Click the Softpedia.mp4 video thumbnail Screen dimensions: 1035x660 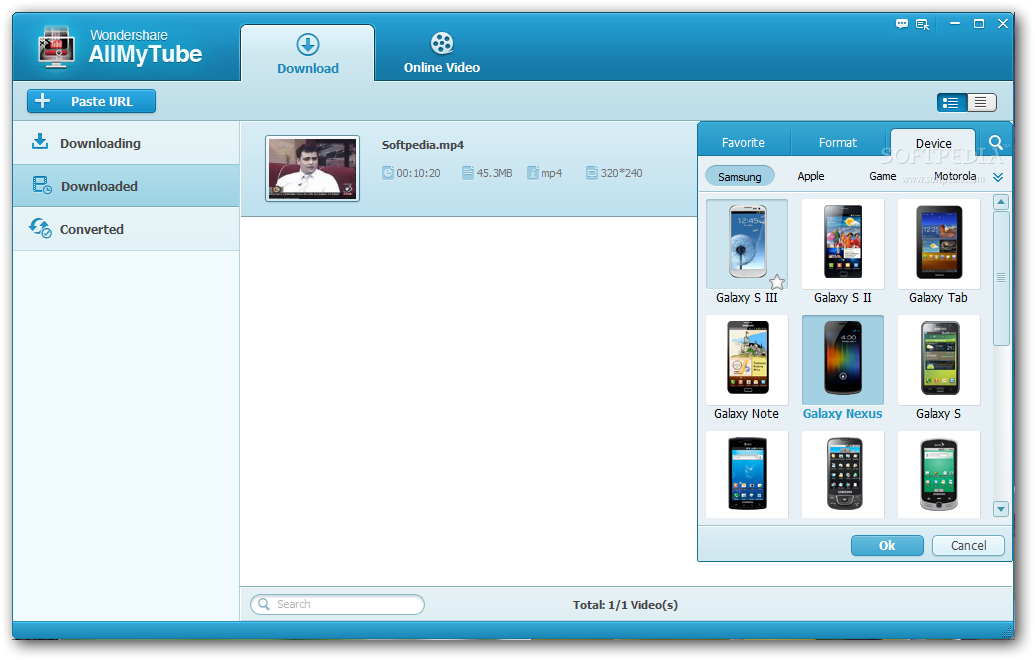[x=312, y=169]
